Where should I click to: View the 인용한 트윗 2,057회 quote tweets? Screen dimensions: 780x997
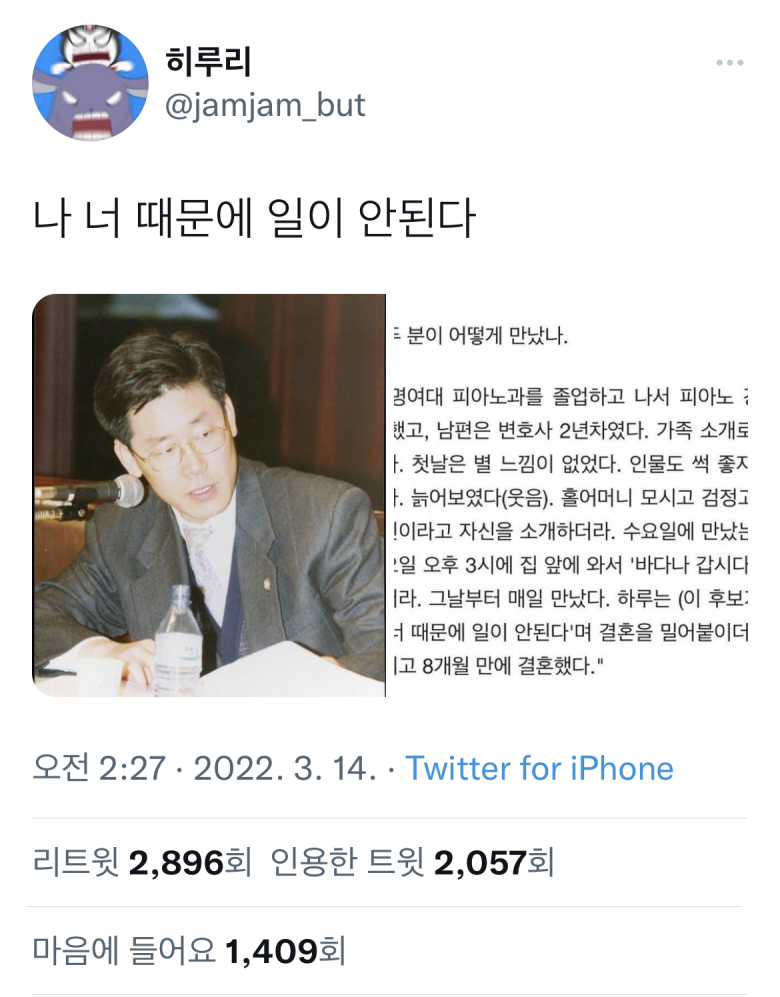(x=412, y=862)
